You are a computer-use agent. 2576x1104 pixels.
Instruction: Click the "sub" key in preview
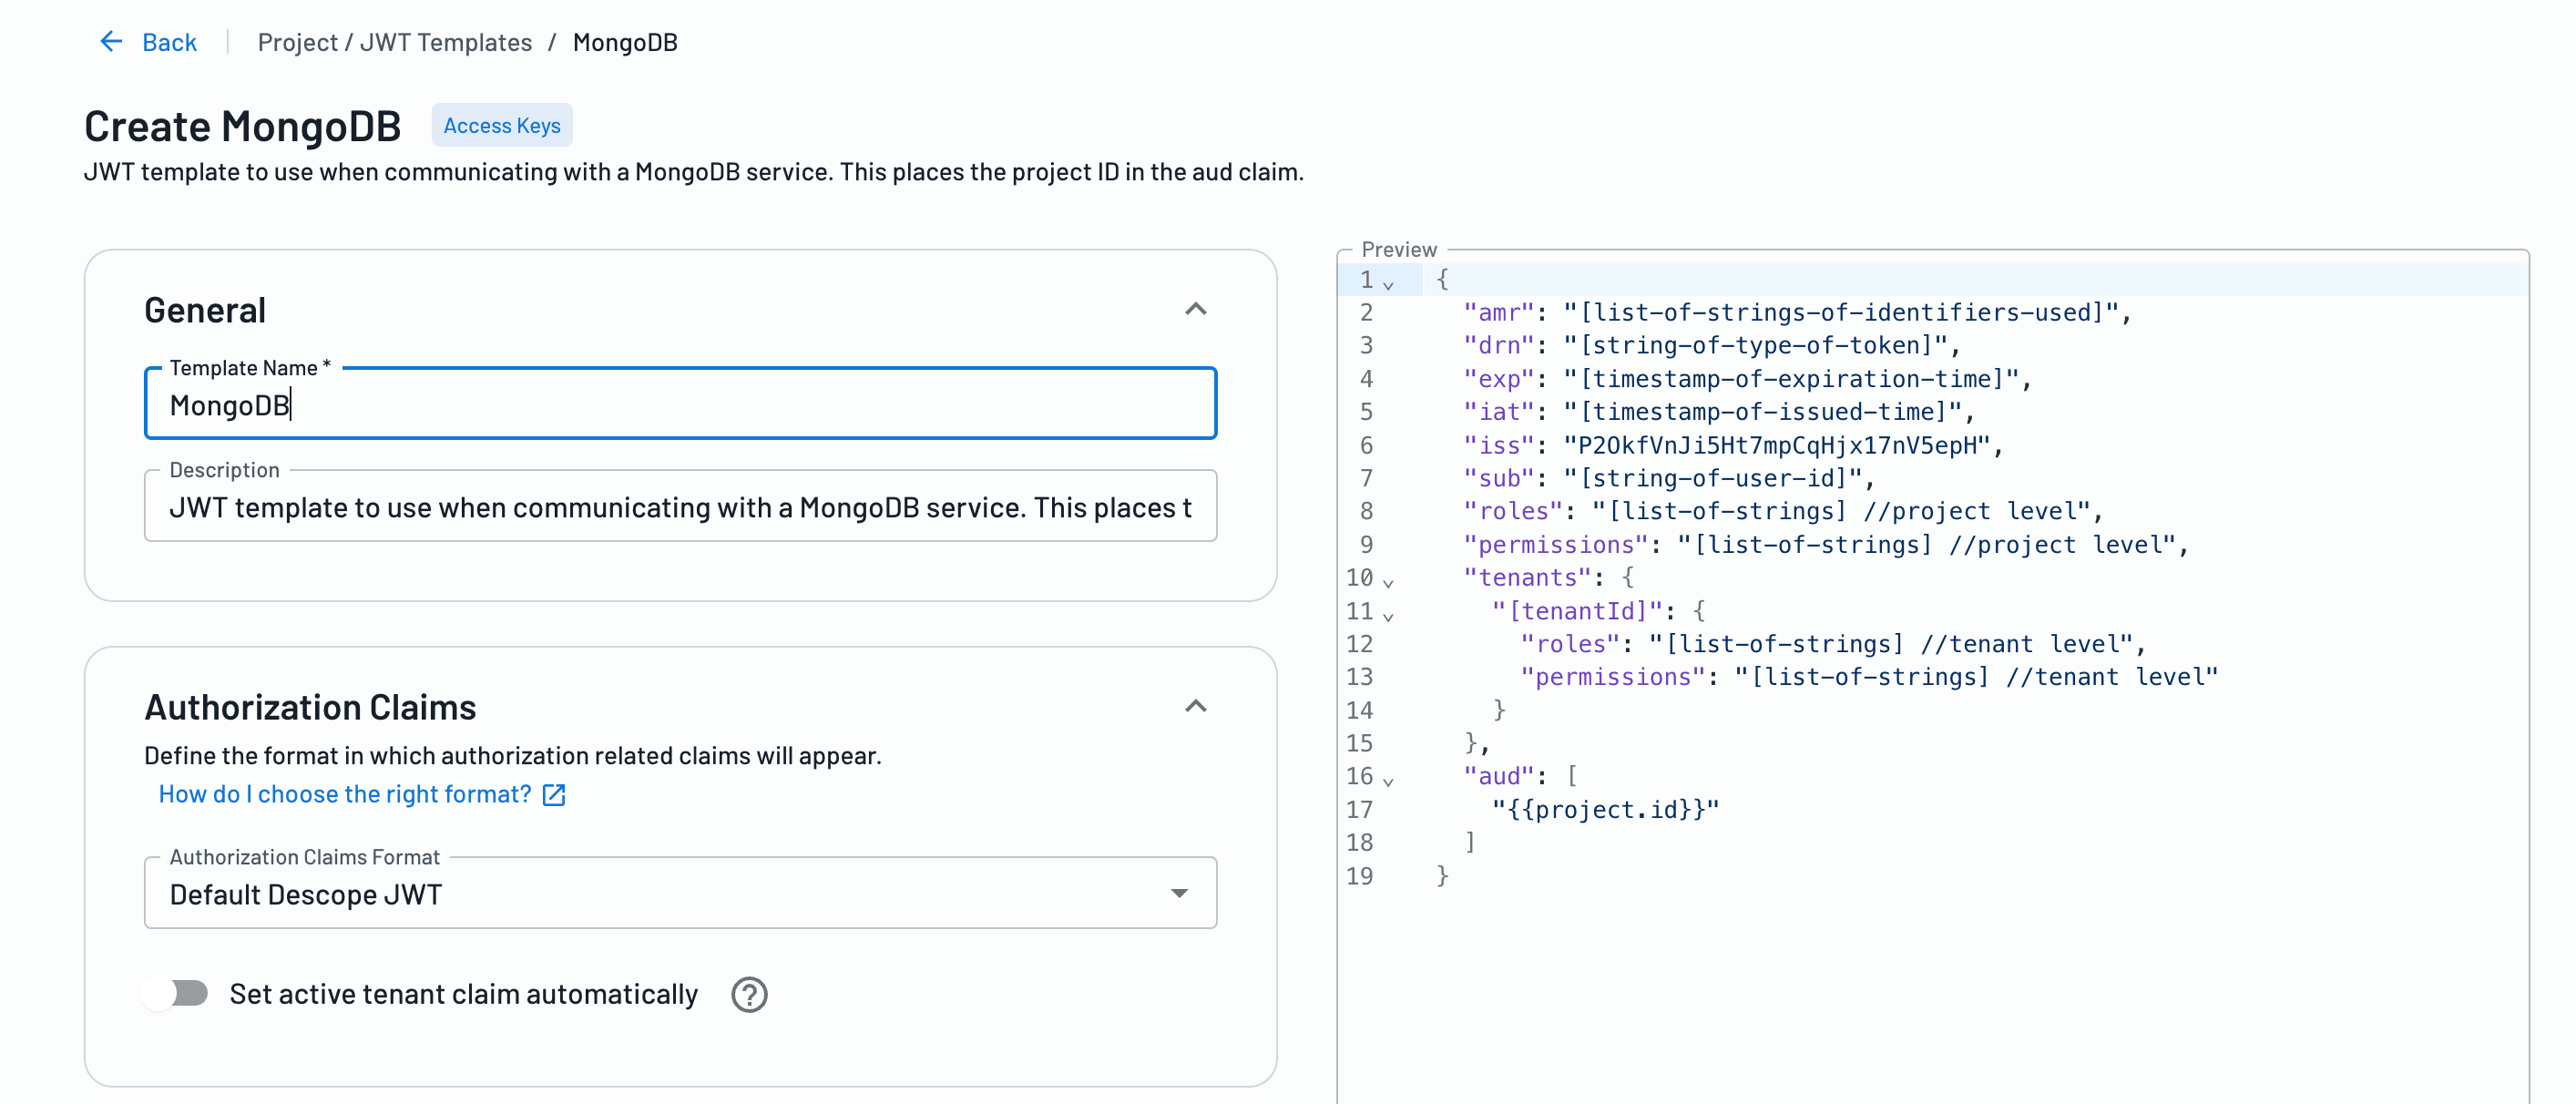[x=1498, y=478]
